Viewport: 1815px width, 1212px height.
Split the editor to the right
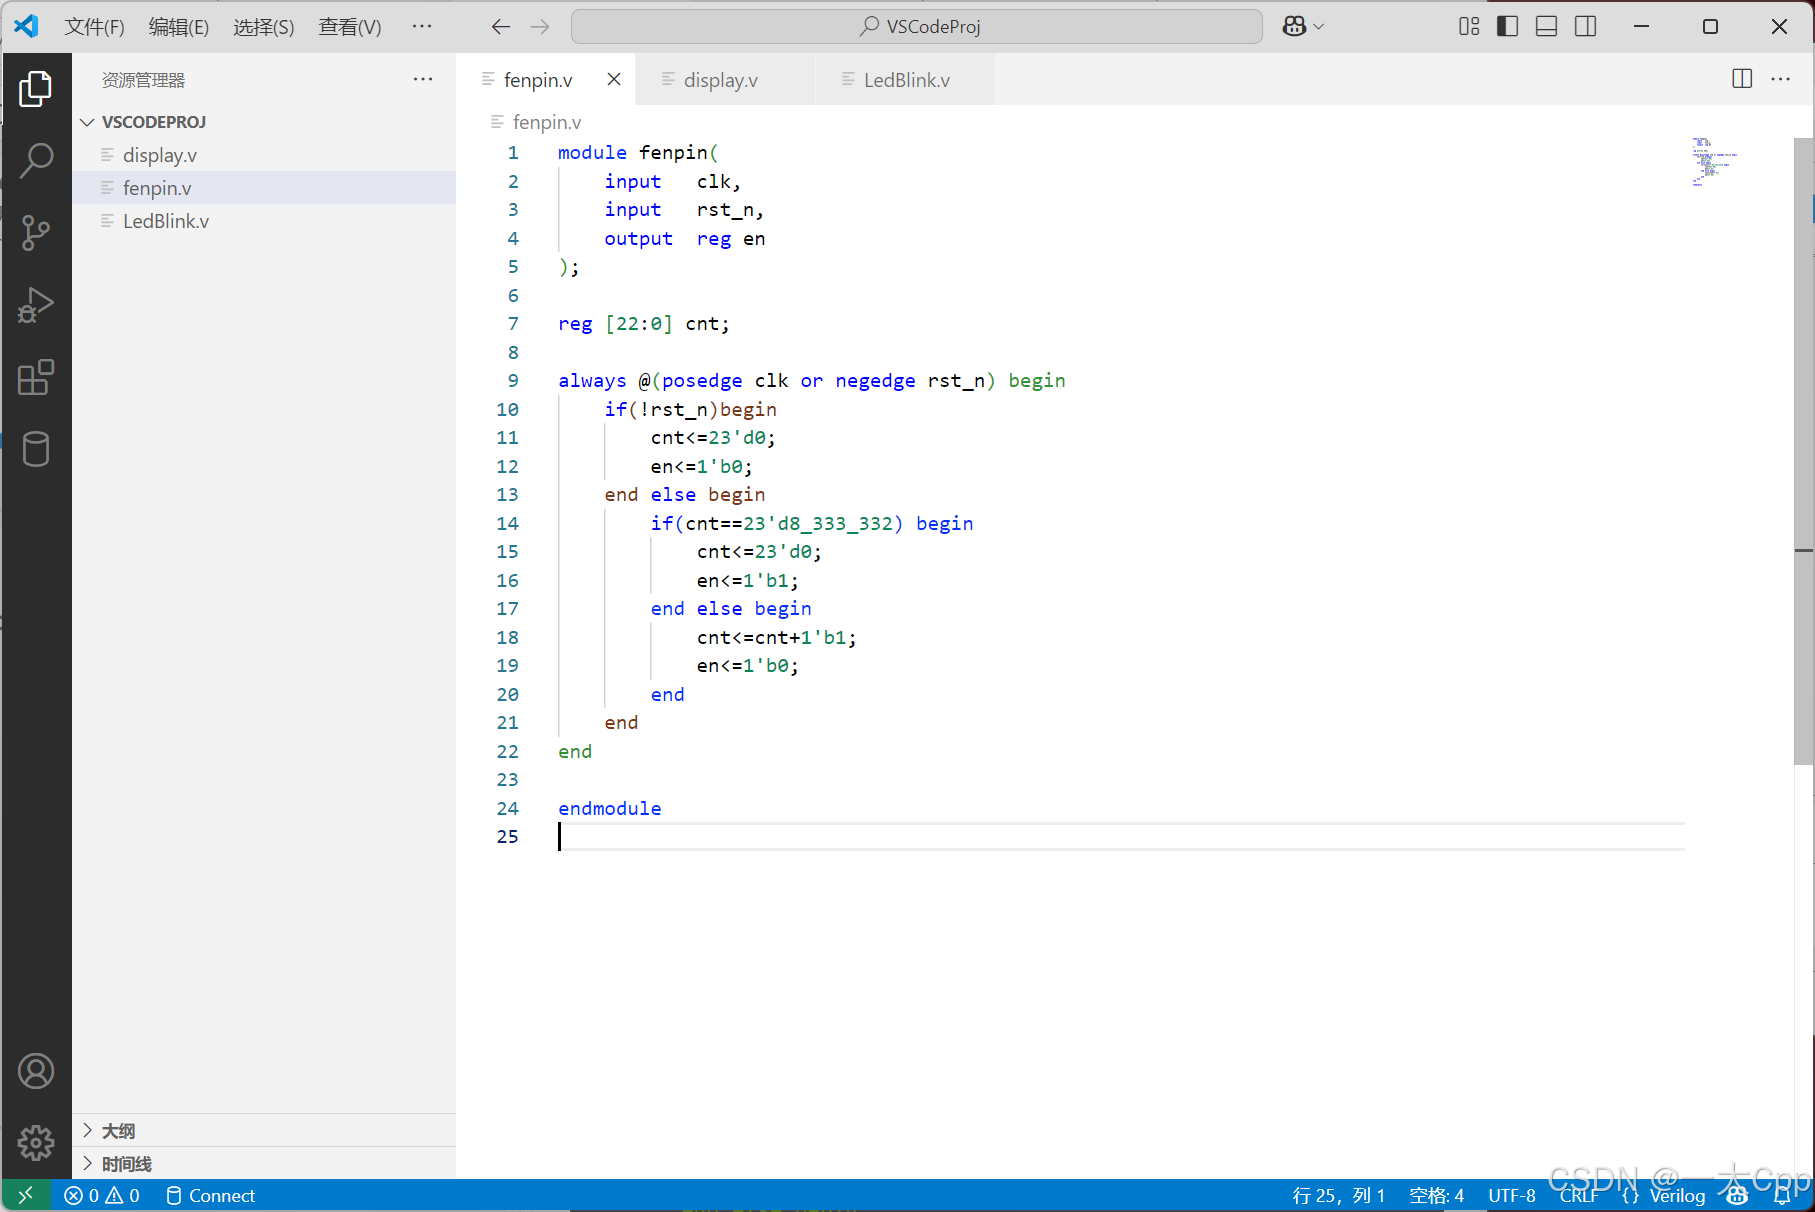point(1742,79)
